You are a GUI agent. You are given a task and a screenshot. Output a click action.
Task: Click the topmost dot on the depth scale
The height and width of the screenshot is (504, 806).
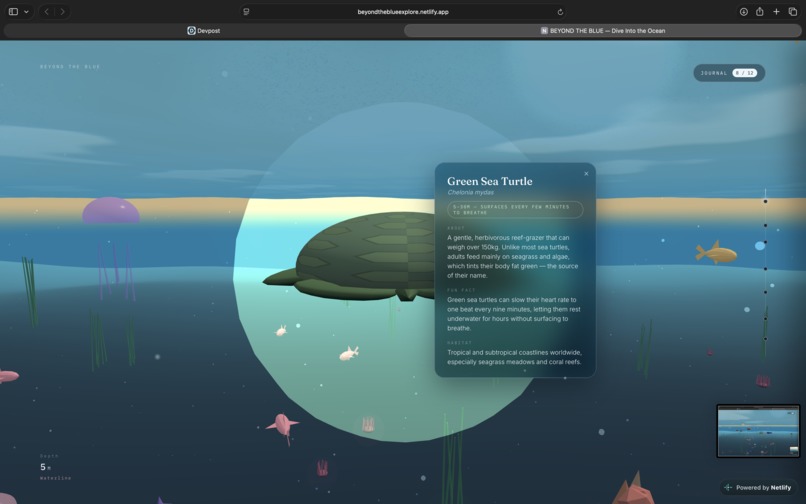coord(765,201)
